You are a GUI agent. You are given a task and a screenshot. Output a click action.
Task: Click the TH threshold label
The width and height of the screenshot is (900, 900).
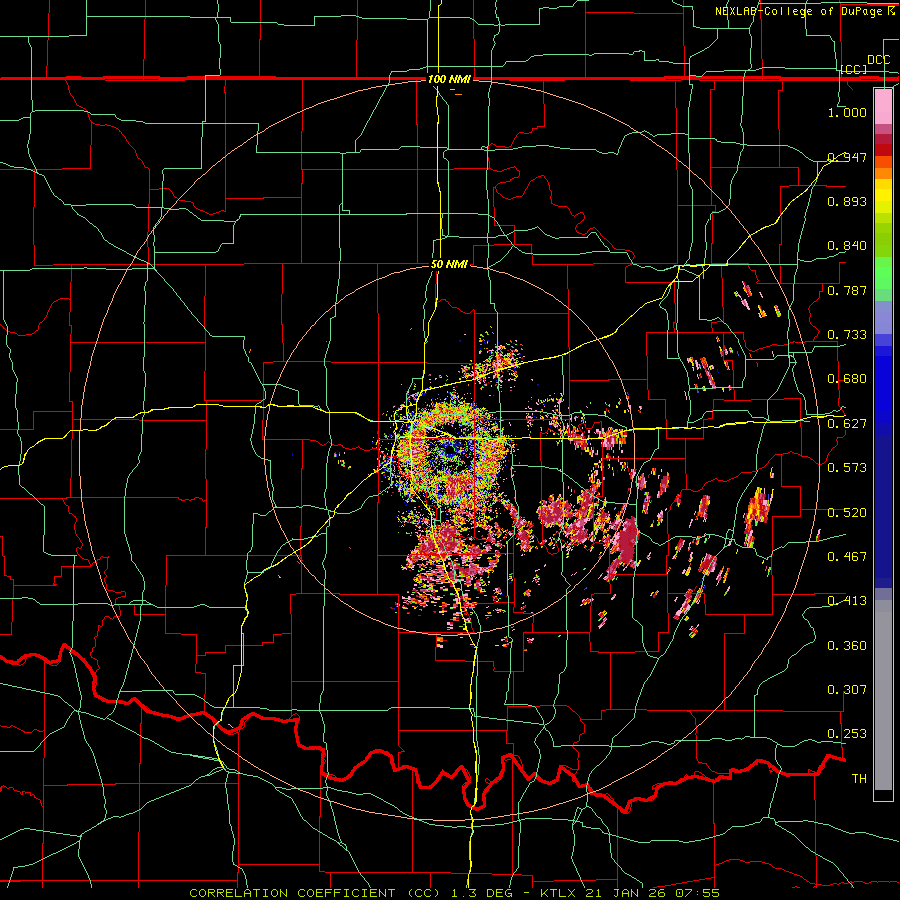(859, 779)
